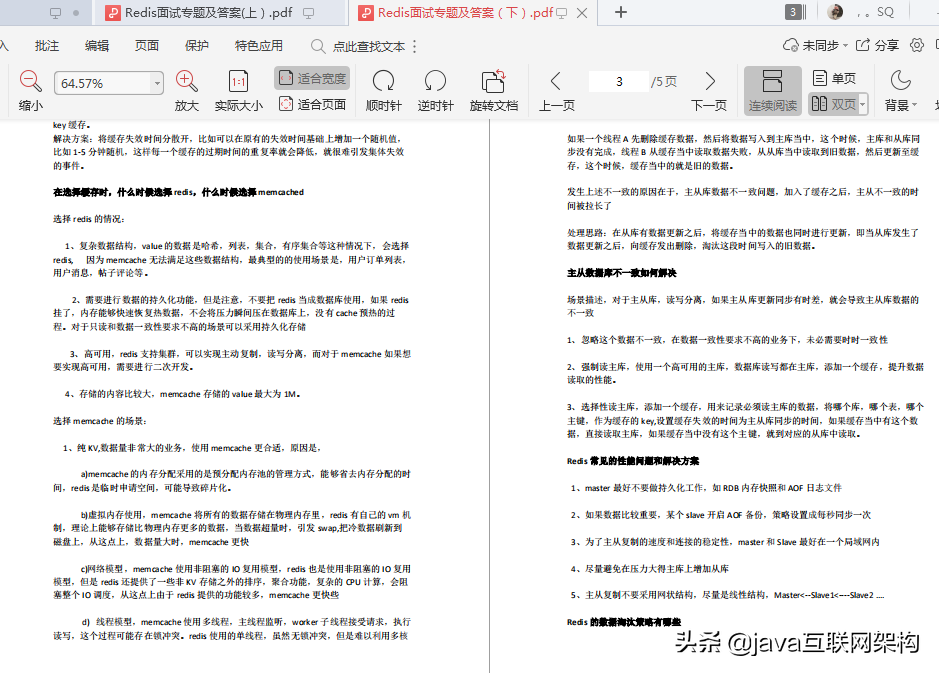Click the monitor icon on first tab

point(55,13)
